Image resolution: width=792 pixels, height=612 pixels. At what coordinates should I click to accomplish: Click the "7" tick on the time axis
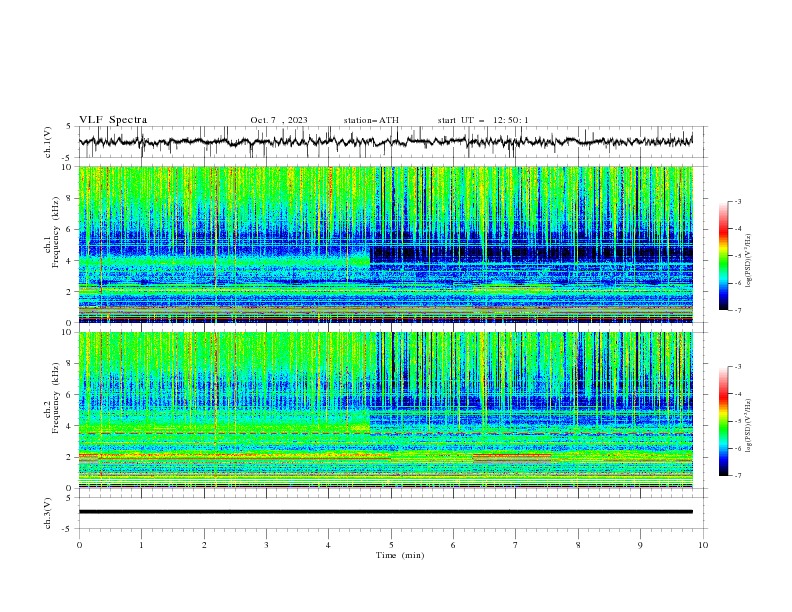[516, 545]
